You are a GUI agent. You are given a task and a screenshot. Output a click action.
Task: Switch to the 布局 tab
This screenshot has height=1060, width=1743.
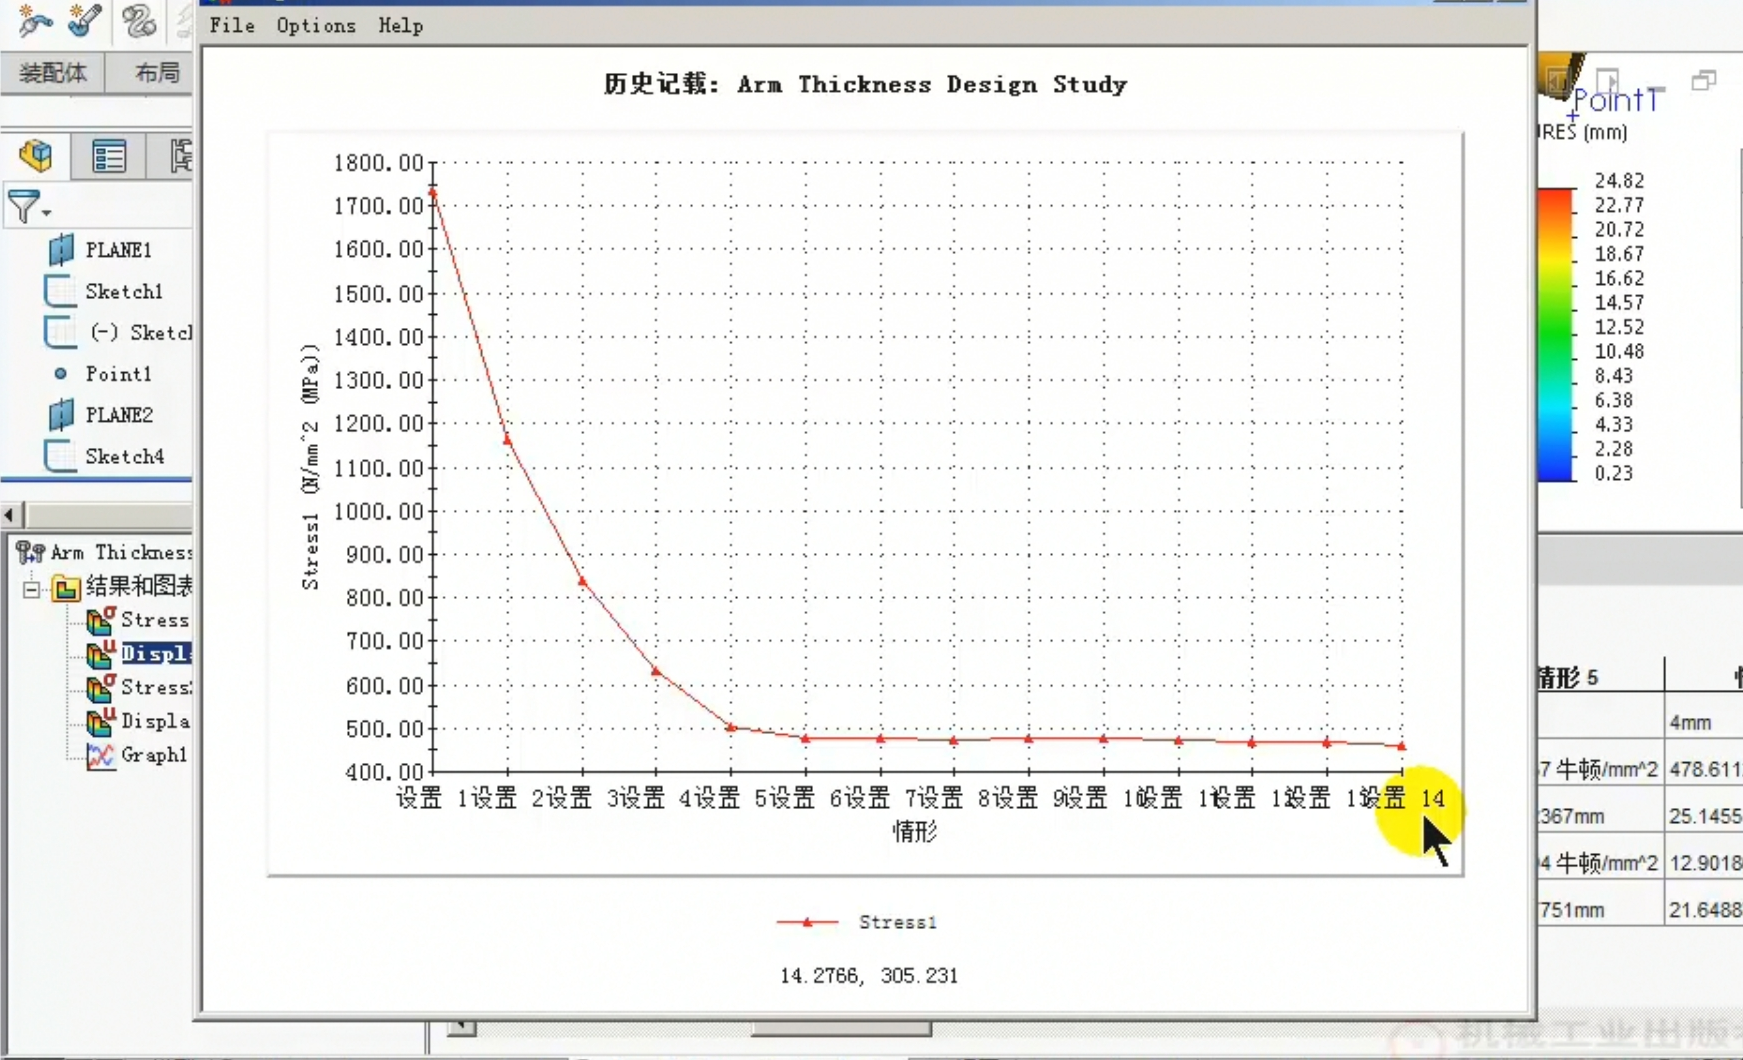157,73
